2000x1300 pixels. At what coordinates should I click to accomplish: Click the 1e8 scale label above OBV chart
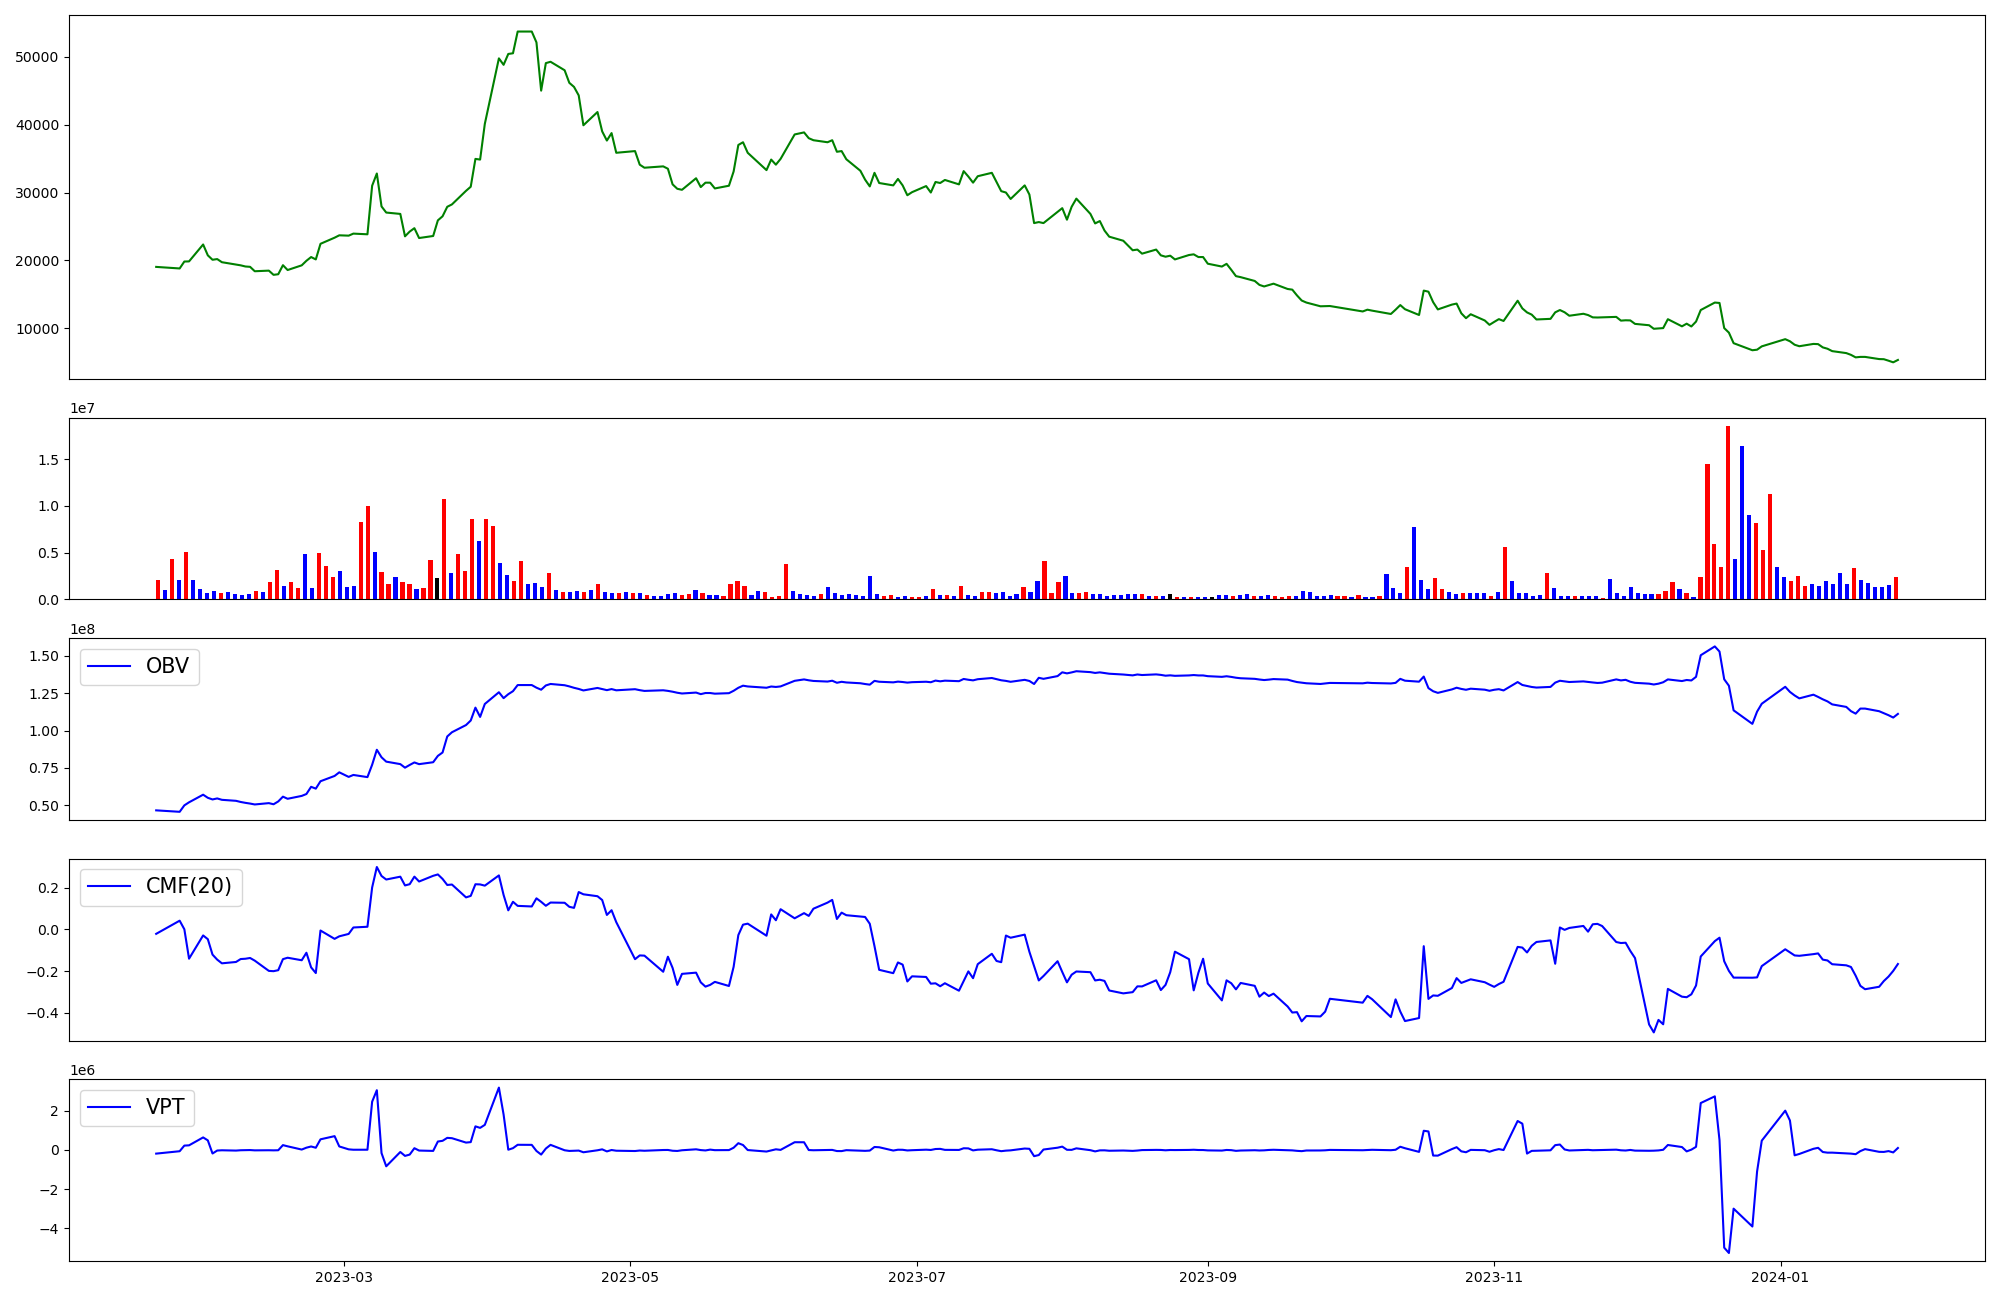tap(83, 630)
